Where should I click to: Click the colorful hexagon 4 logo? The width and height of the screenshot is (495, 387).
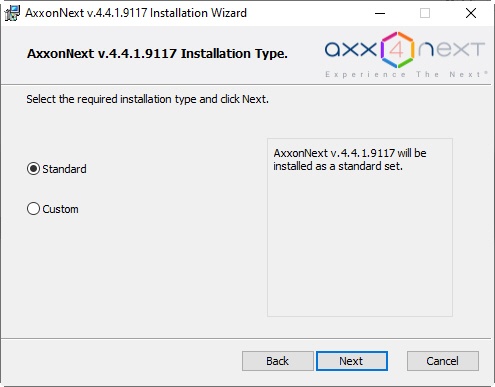pyautogui.click(x=397, y=50)
